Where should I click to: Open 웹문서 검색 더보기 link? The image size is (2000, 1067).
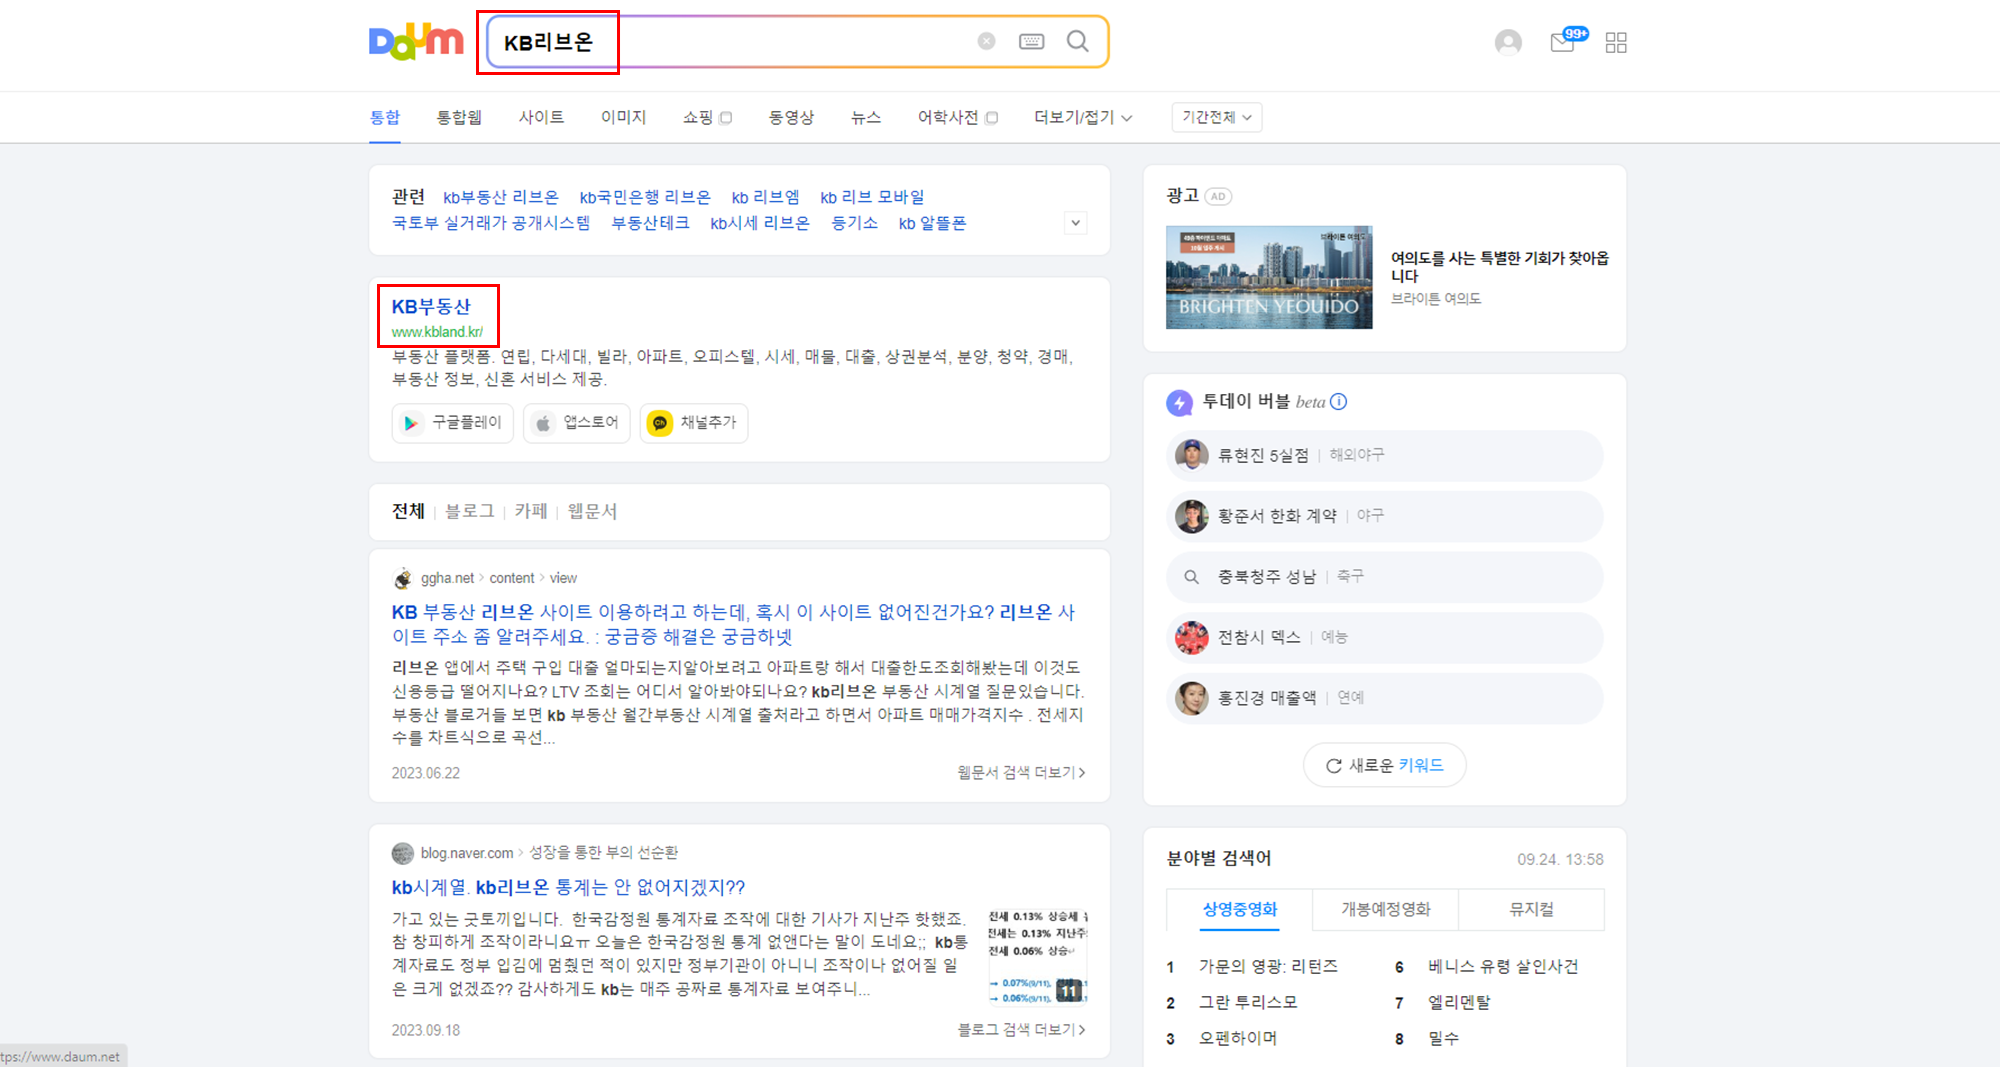[1021, 772]
